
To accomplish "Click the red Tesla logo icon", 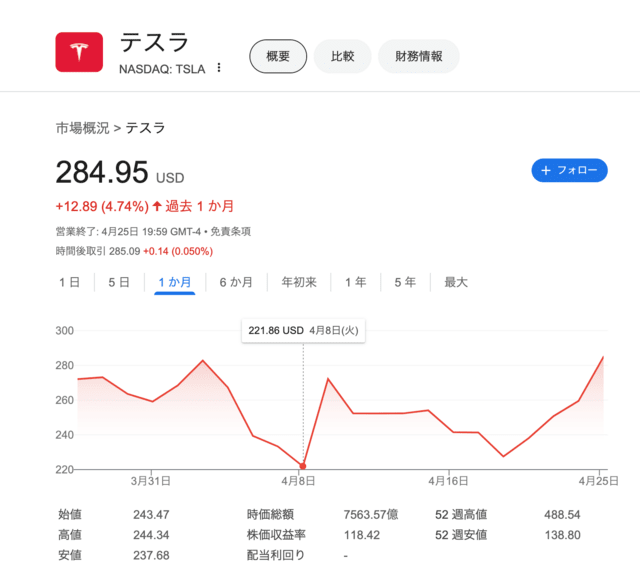I will click(x=79, y=52).
